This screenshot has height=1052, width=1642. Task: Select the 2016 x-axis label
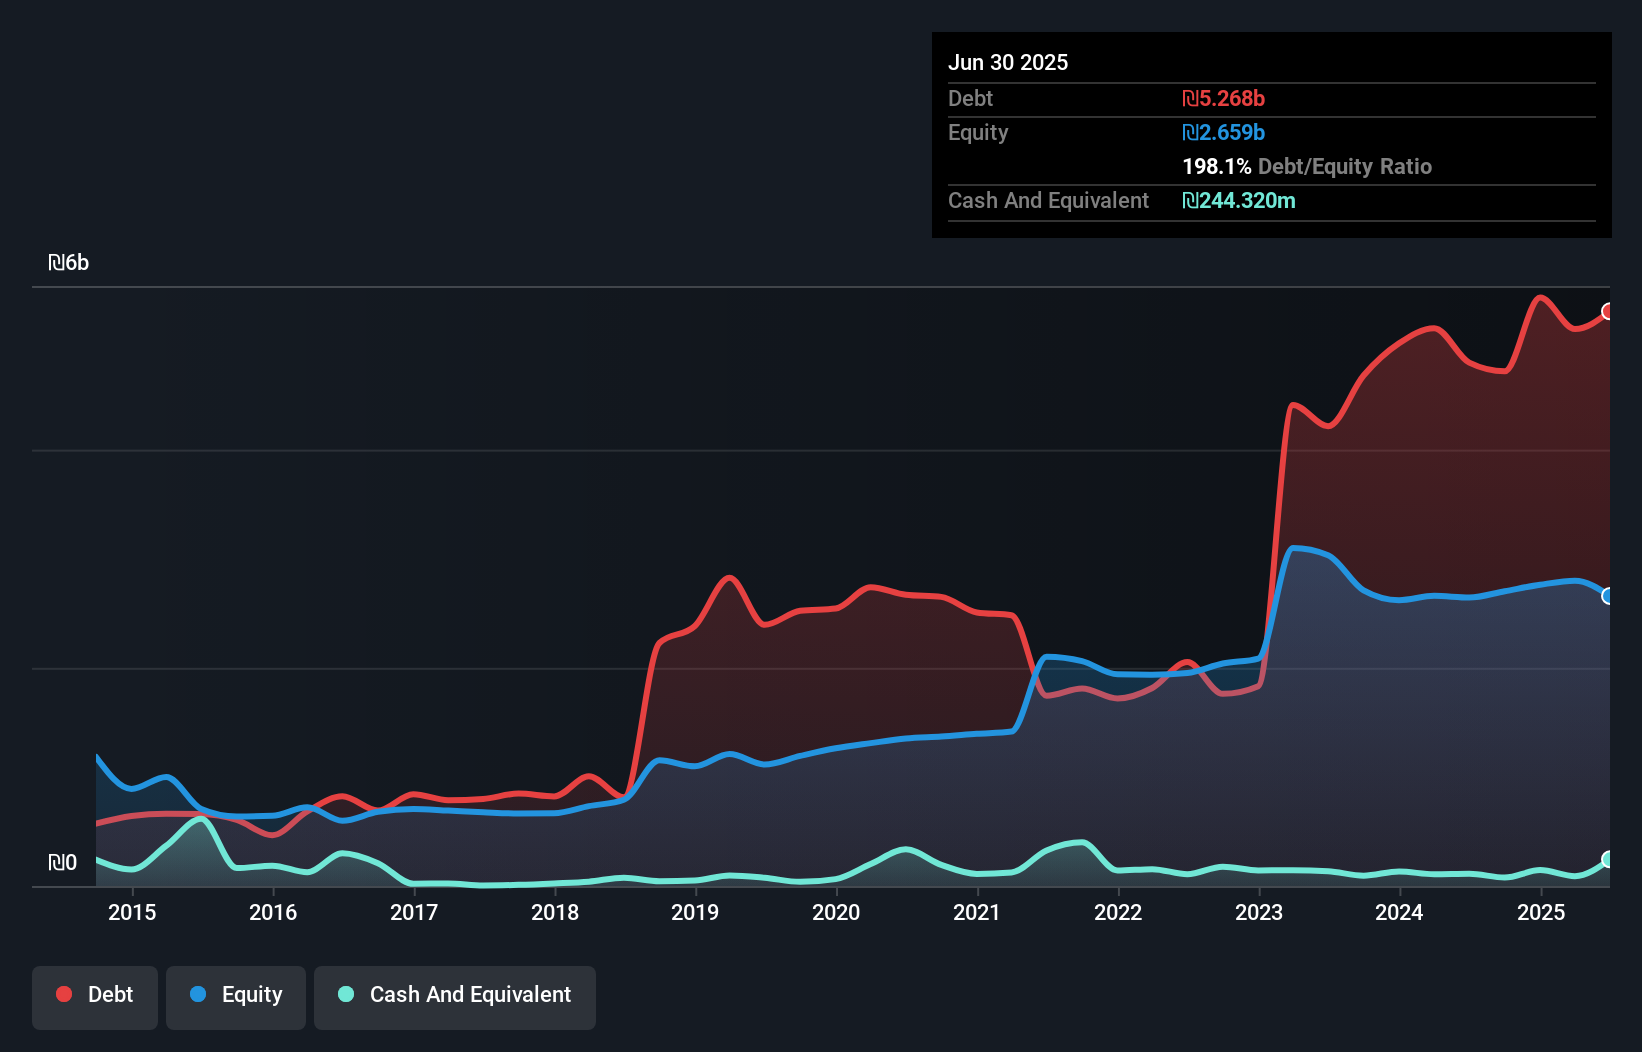[x=273, y=912]
